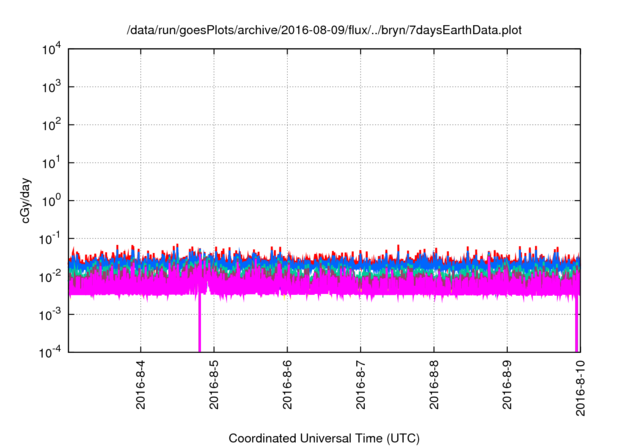Click the 2016-8-4 date tick label
The height and width of the screenshot is (448, 640).
point(140,385)
